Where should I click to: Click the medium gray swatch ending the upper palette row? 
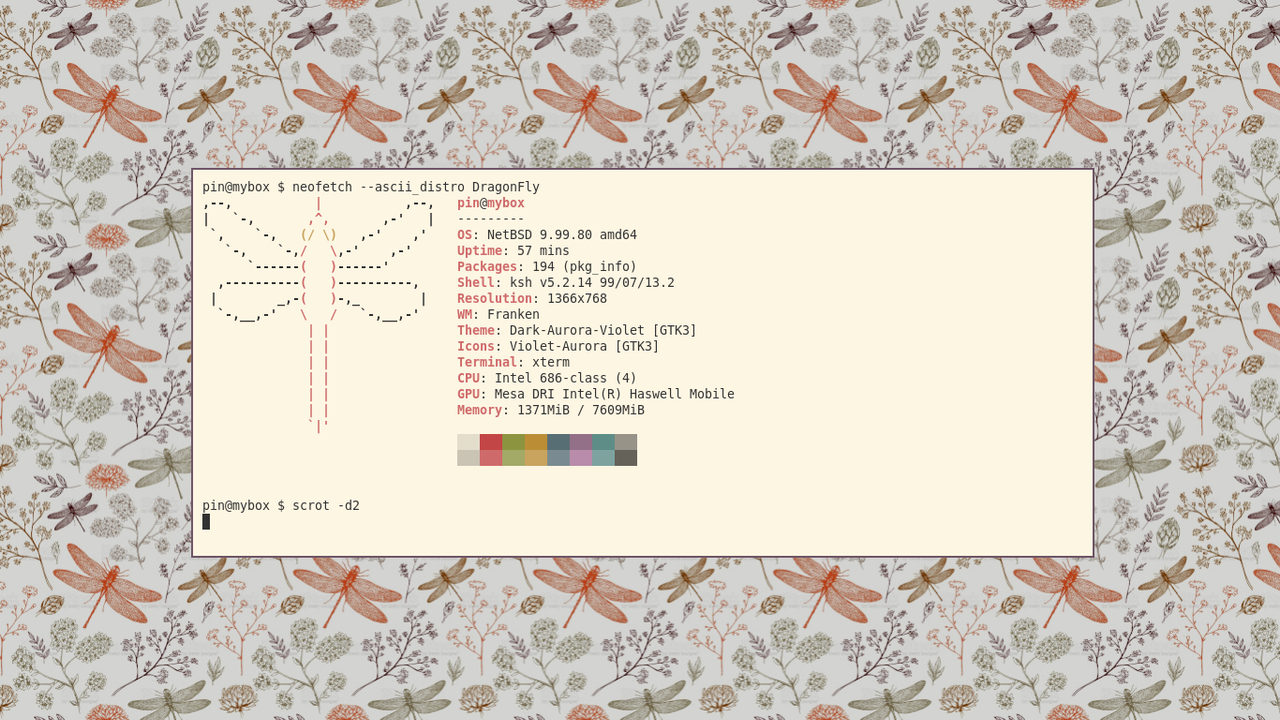tap(626, 442)
